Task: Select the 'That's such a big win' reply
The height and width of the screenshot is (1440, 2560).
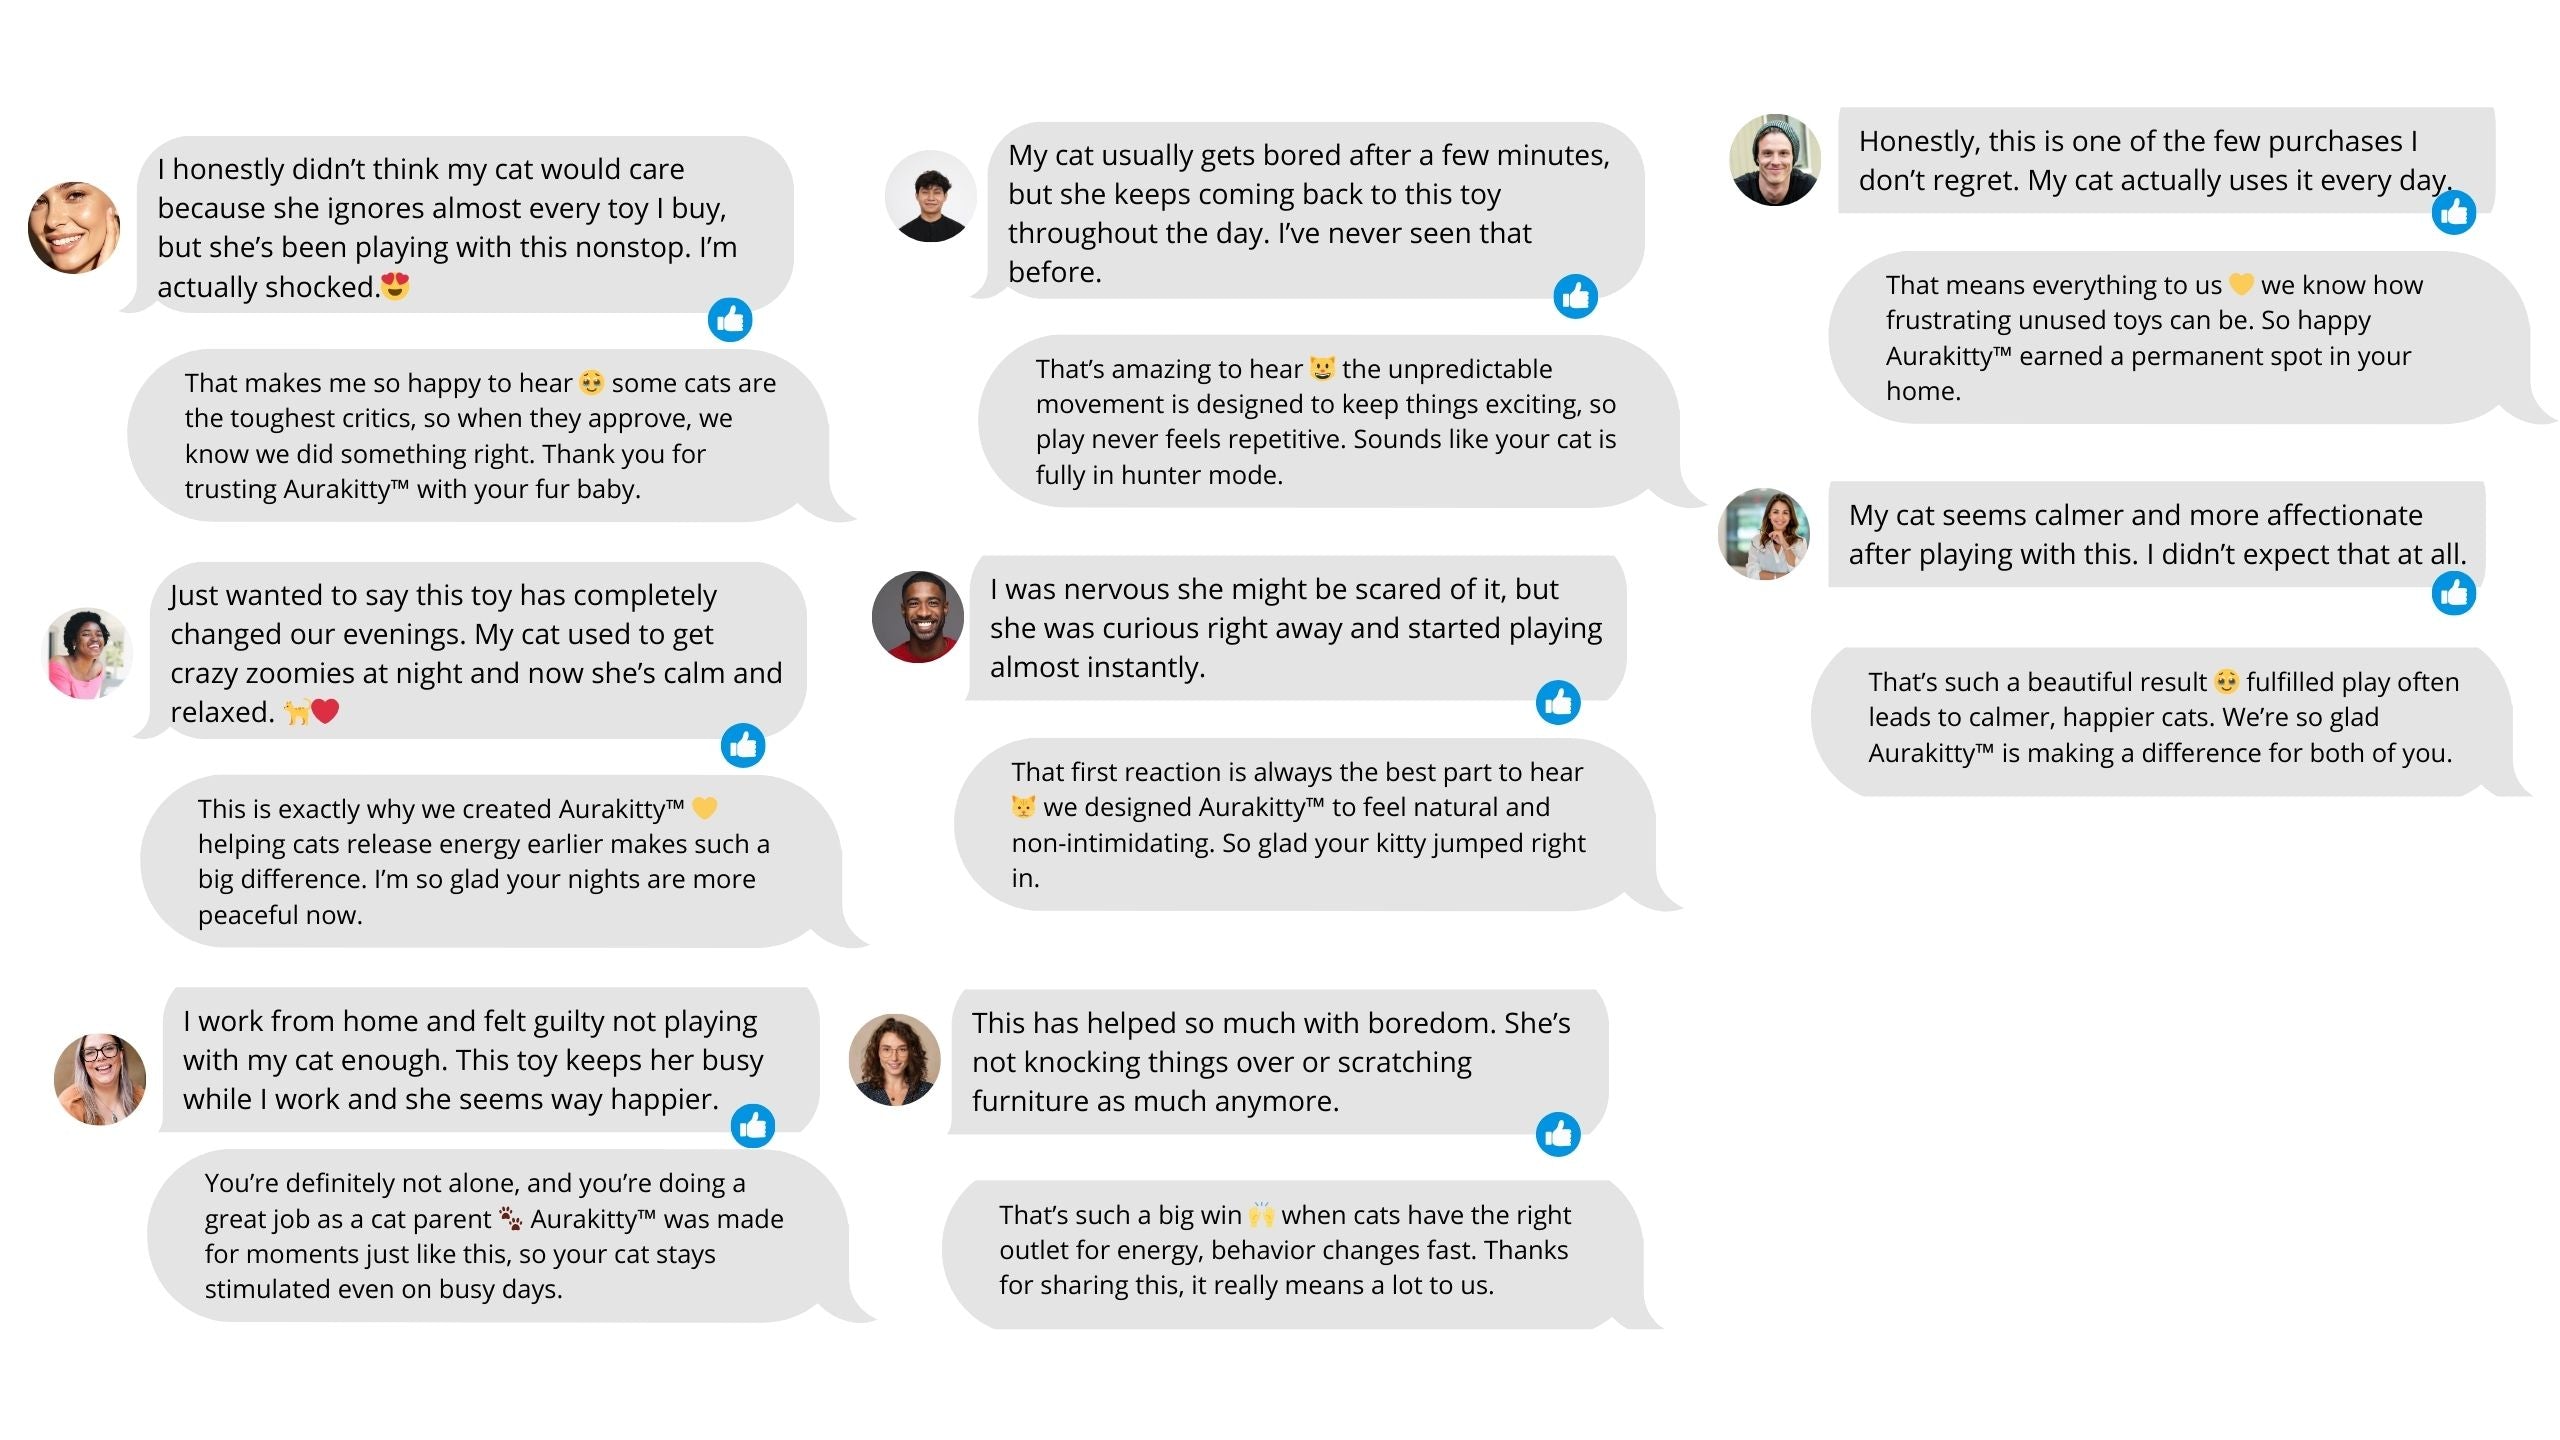Action: coord(1290,1250)
